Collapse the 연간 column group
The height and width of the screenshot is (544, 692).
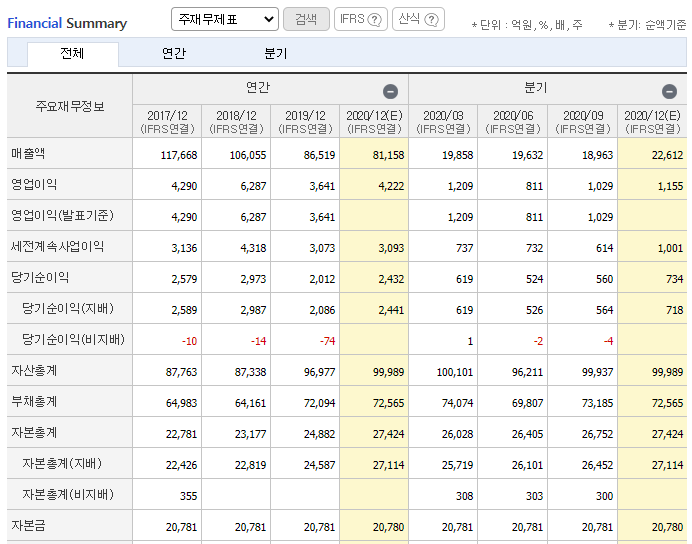click(391, 91)
